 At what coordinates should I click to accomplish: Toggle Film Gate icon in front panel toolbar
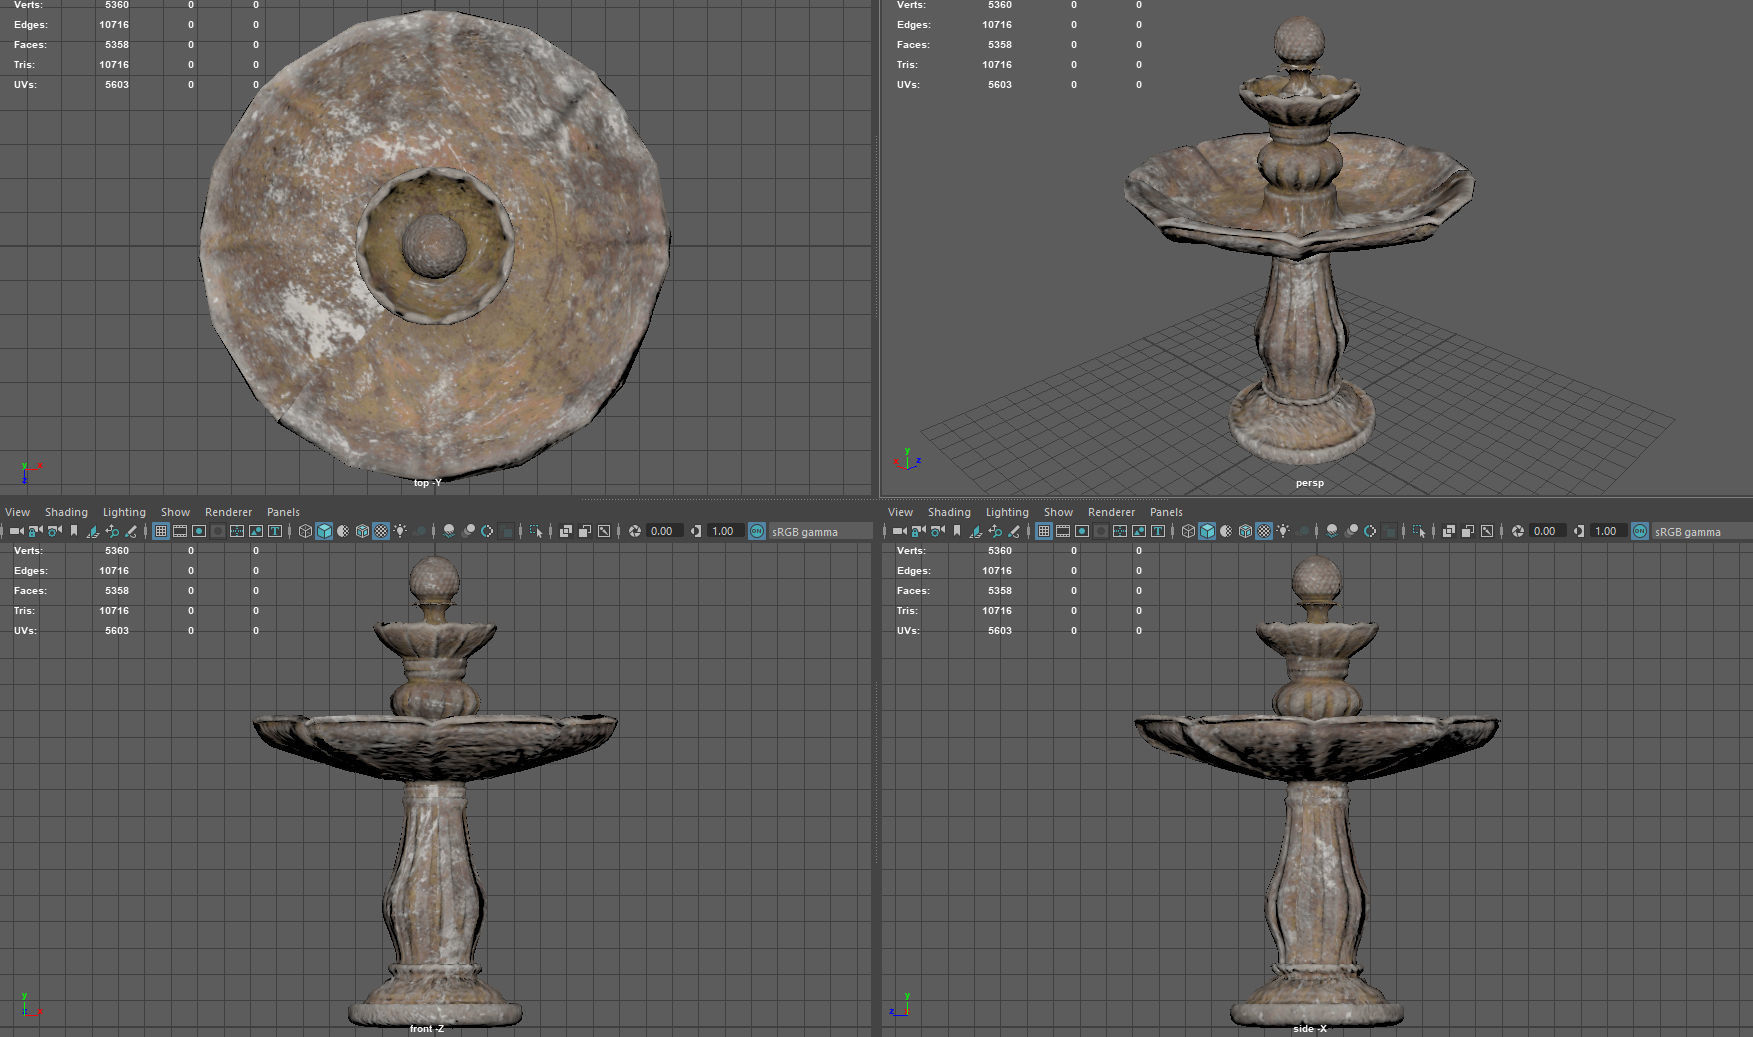click(180, 531)
